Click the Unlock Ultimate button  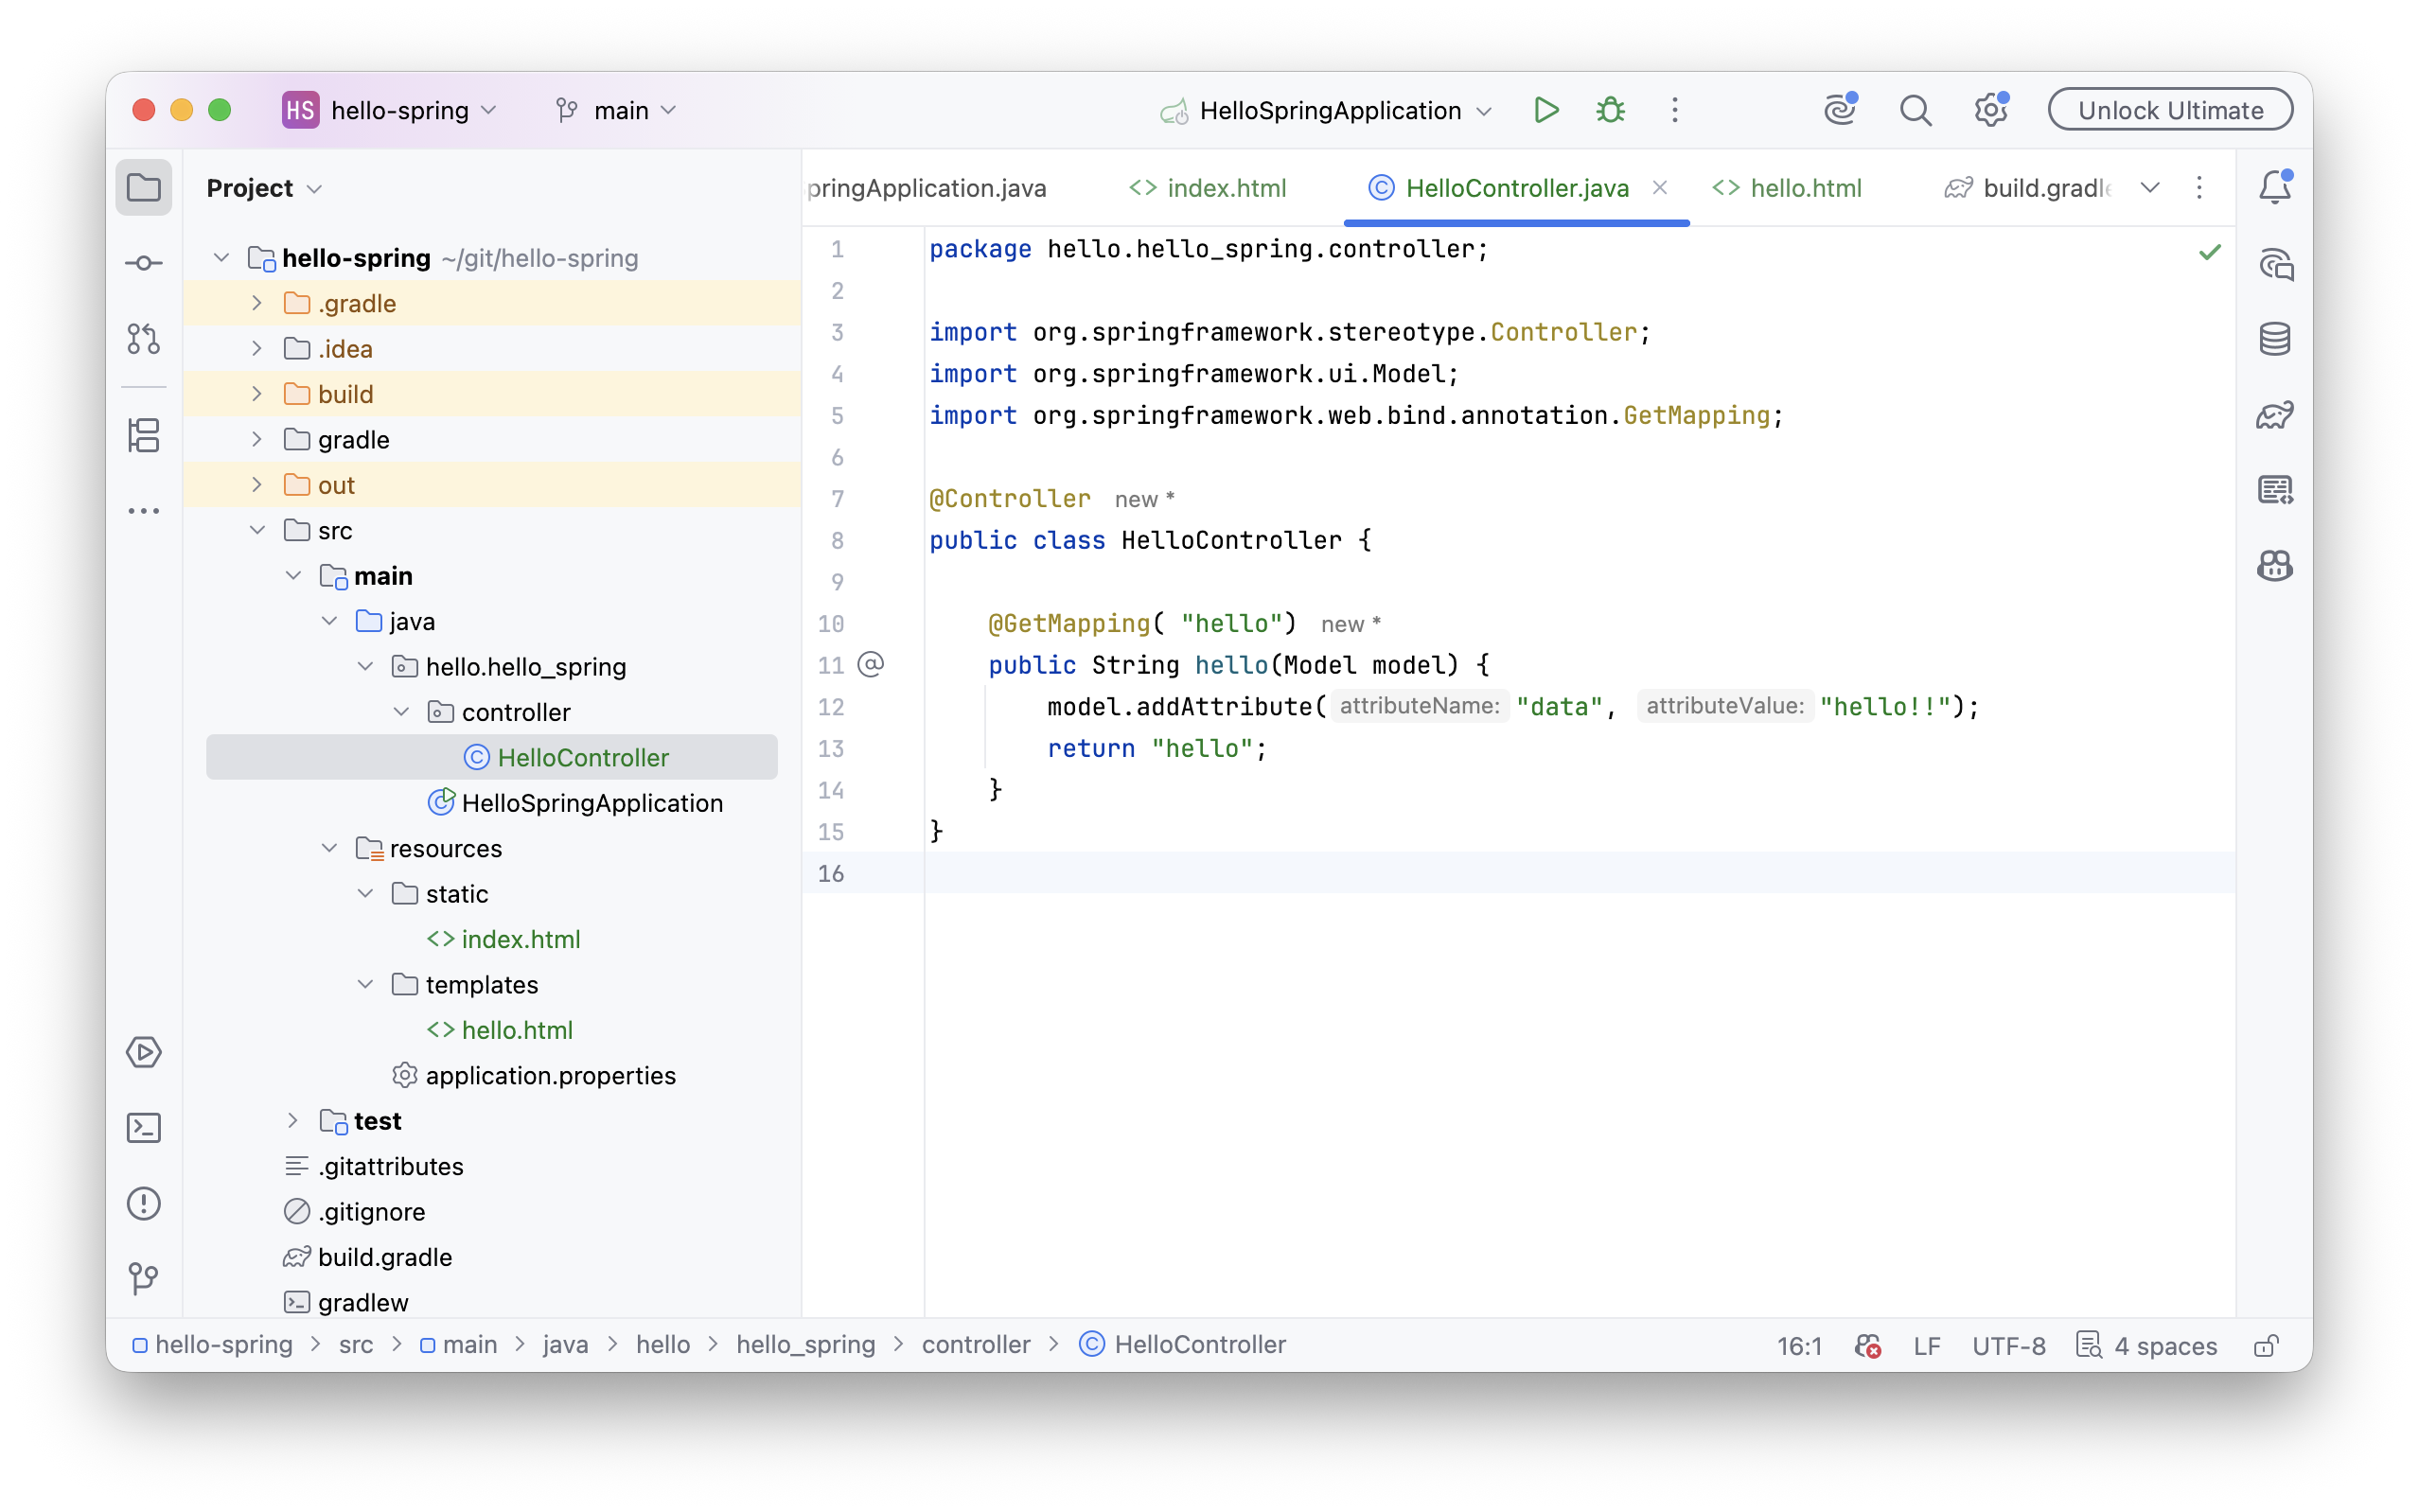pos(2170,110)
